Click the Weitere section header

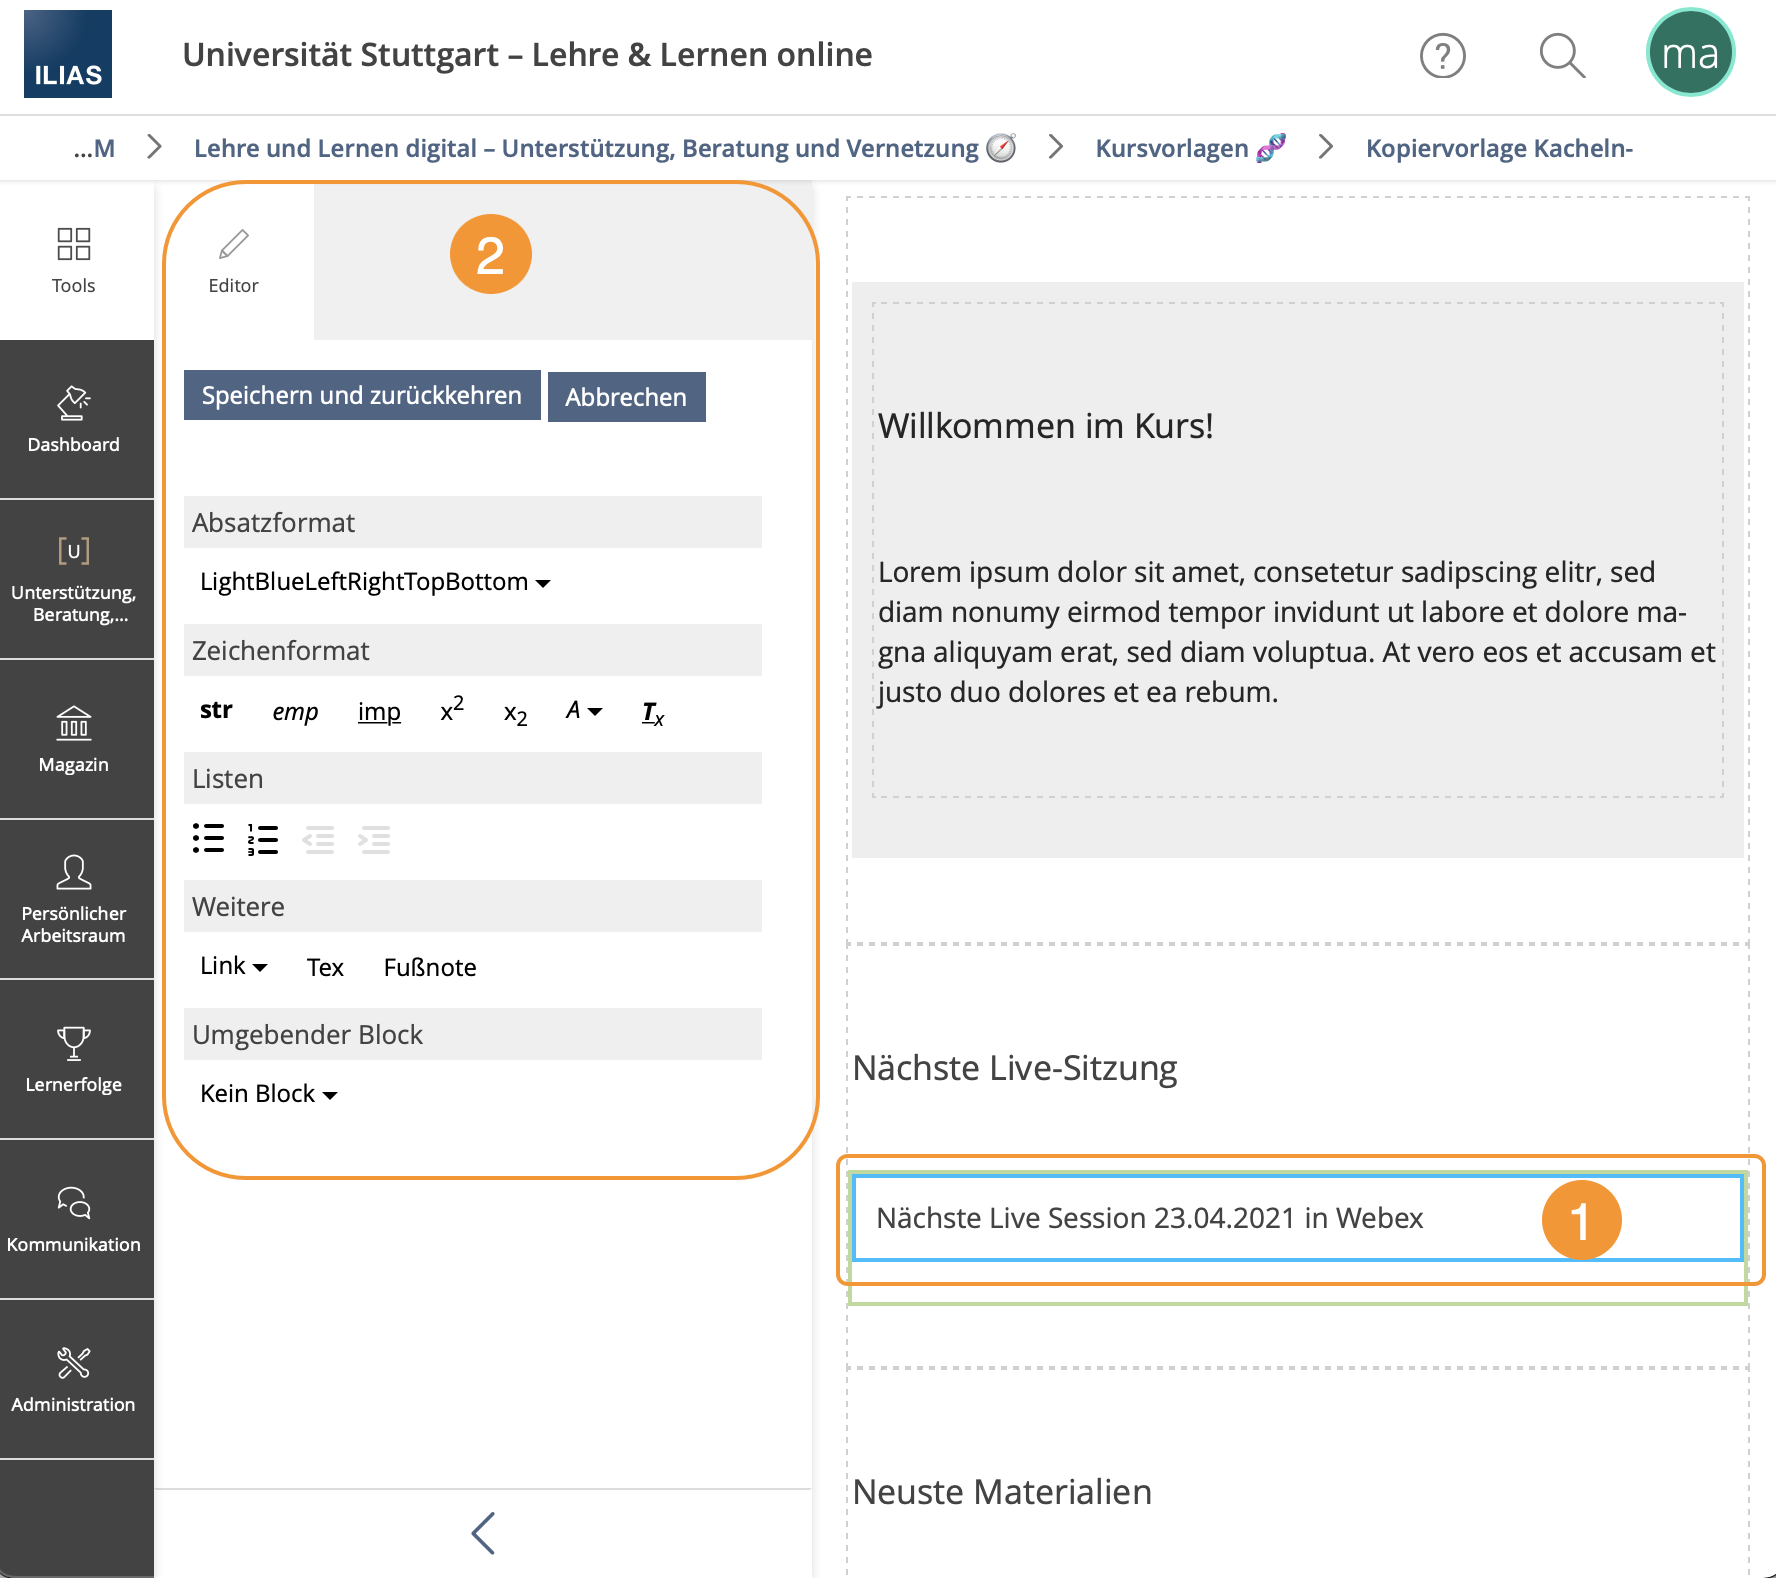point(473,906)
